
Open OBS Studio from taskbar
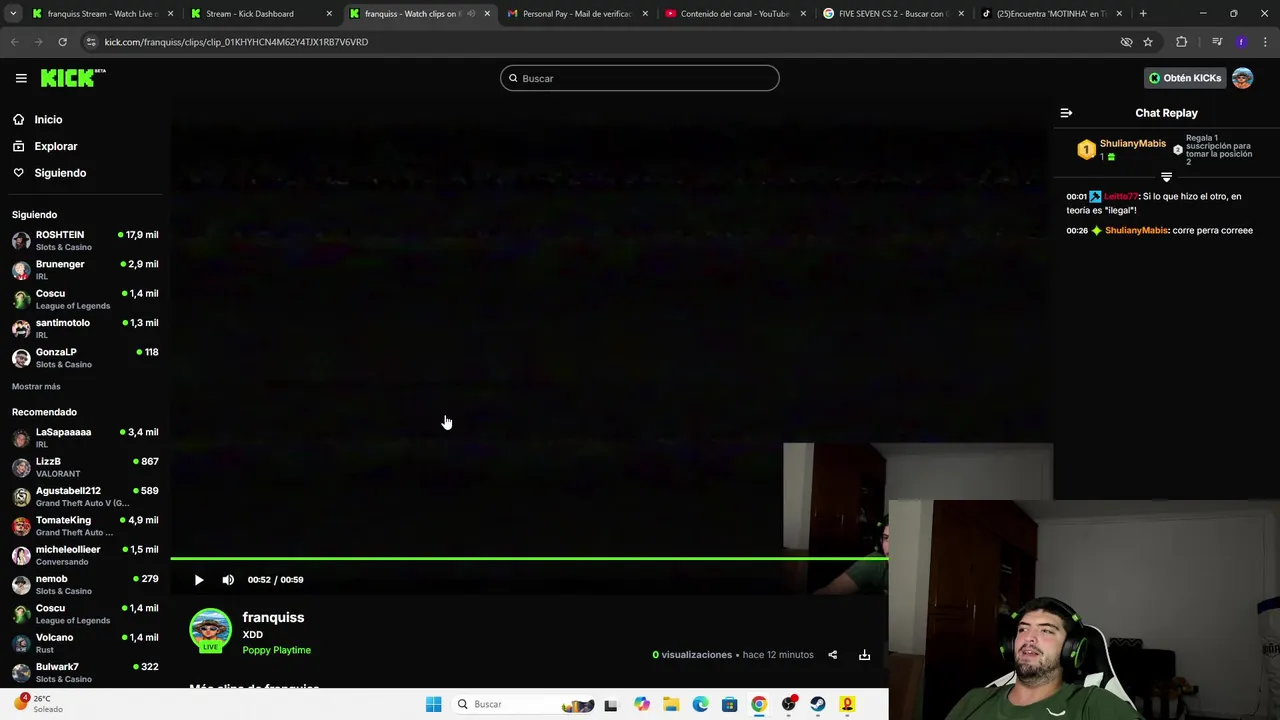coord(788,704)
